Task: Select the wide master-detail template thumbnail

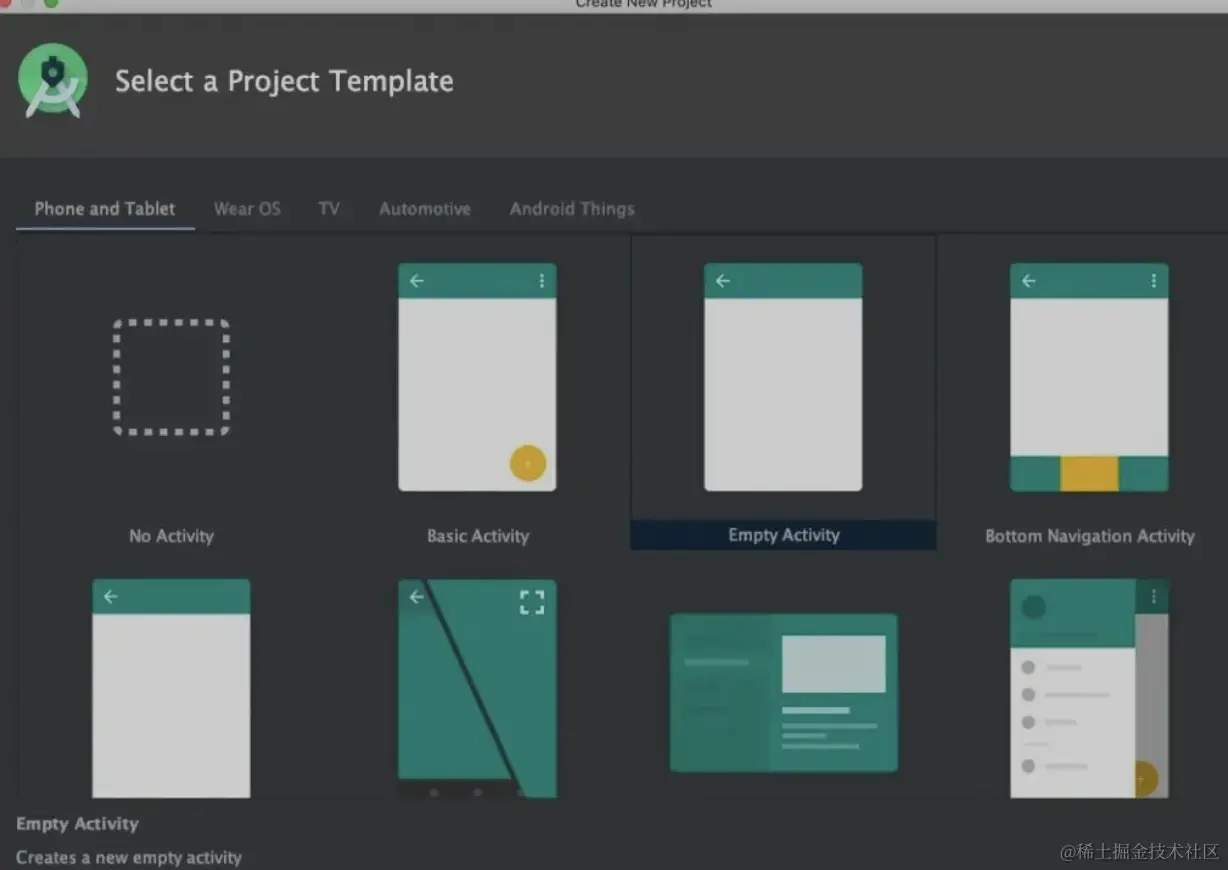Action: (783, 692)
